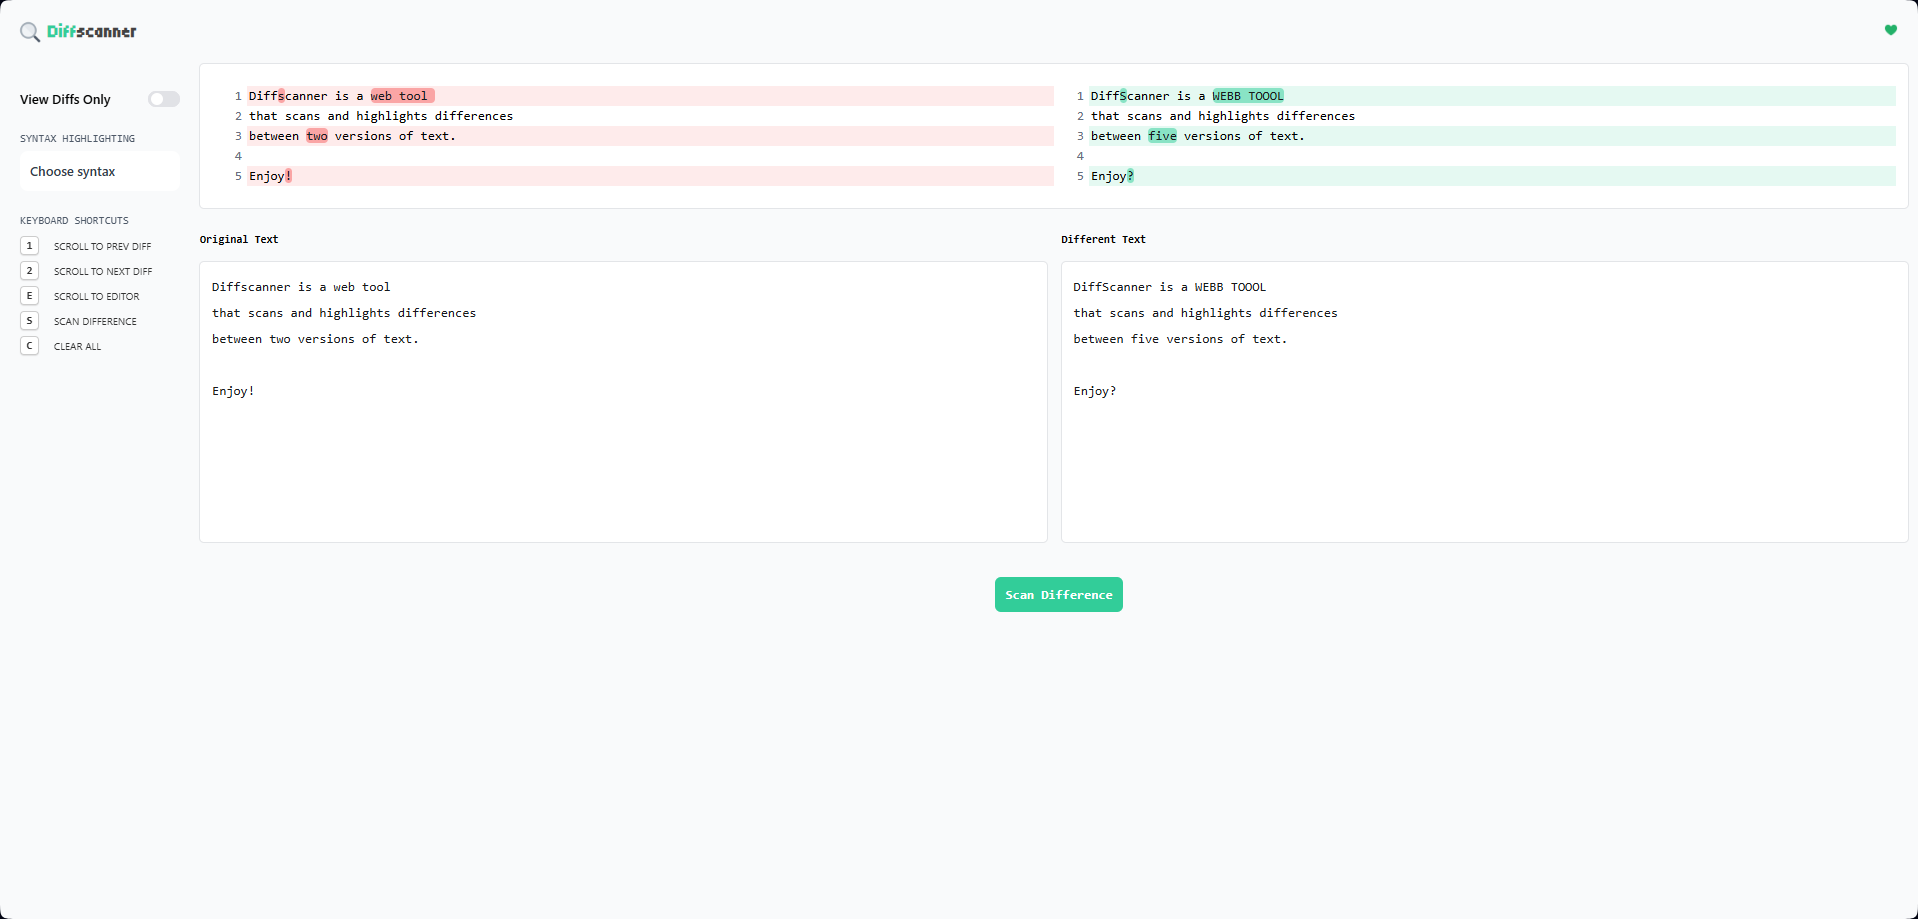
Task: Click the Scroll to Editor label
Action: coord(97,296)
